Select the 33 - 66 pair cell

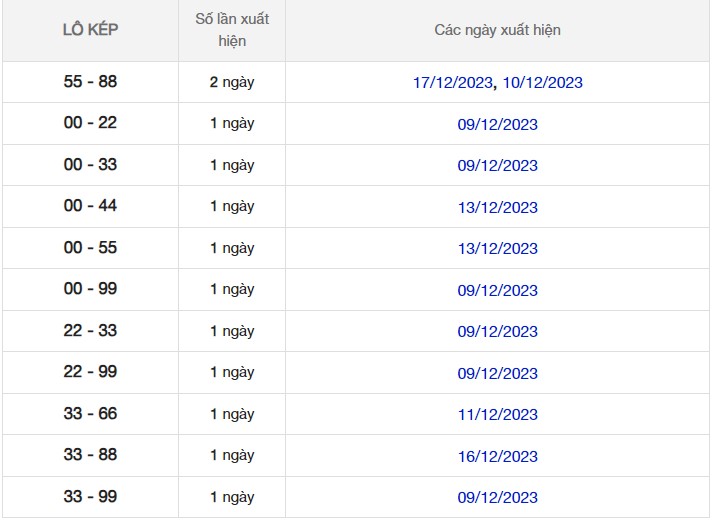(x=90, y=413)
